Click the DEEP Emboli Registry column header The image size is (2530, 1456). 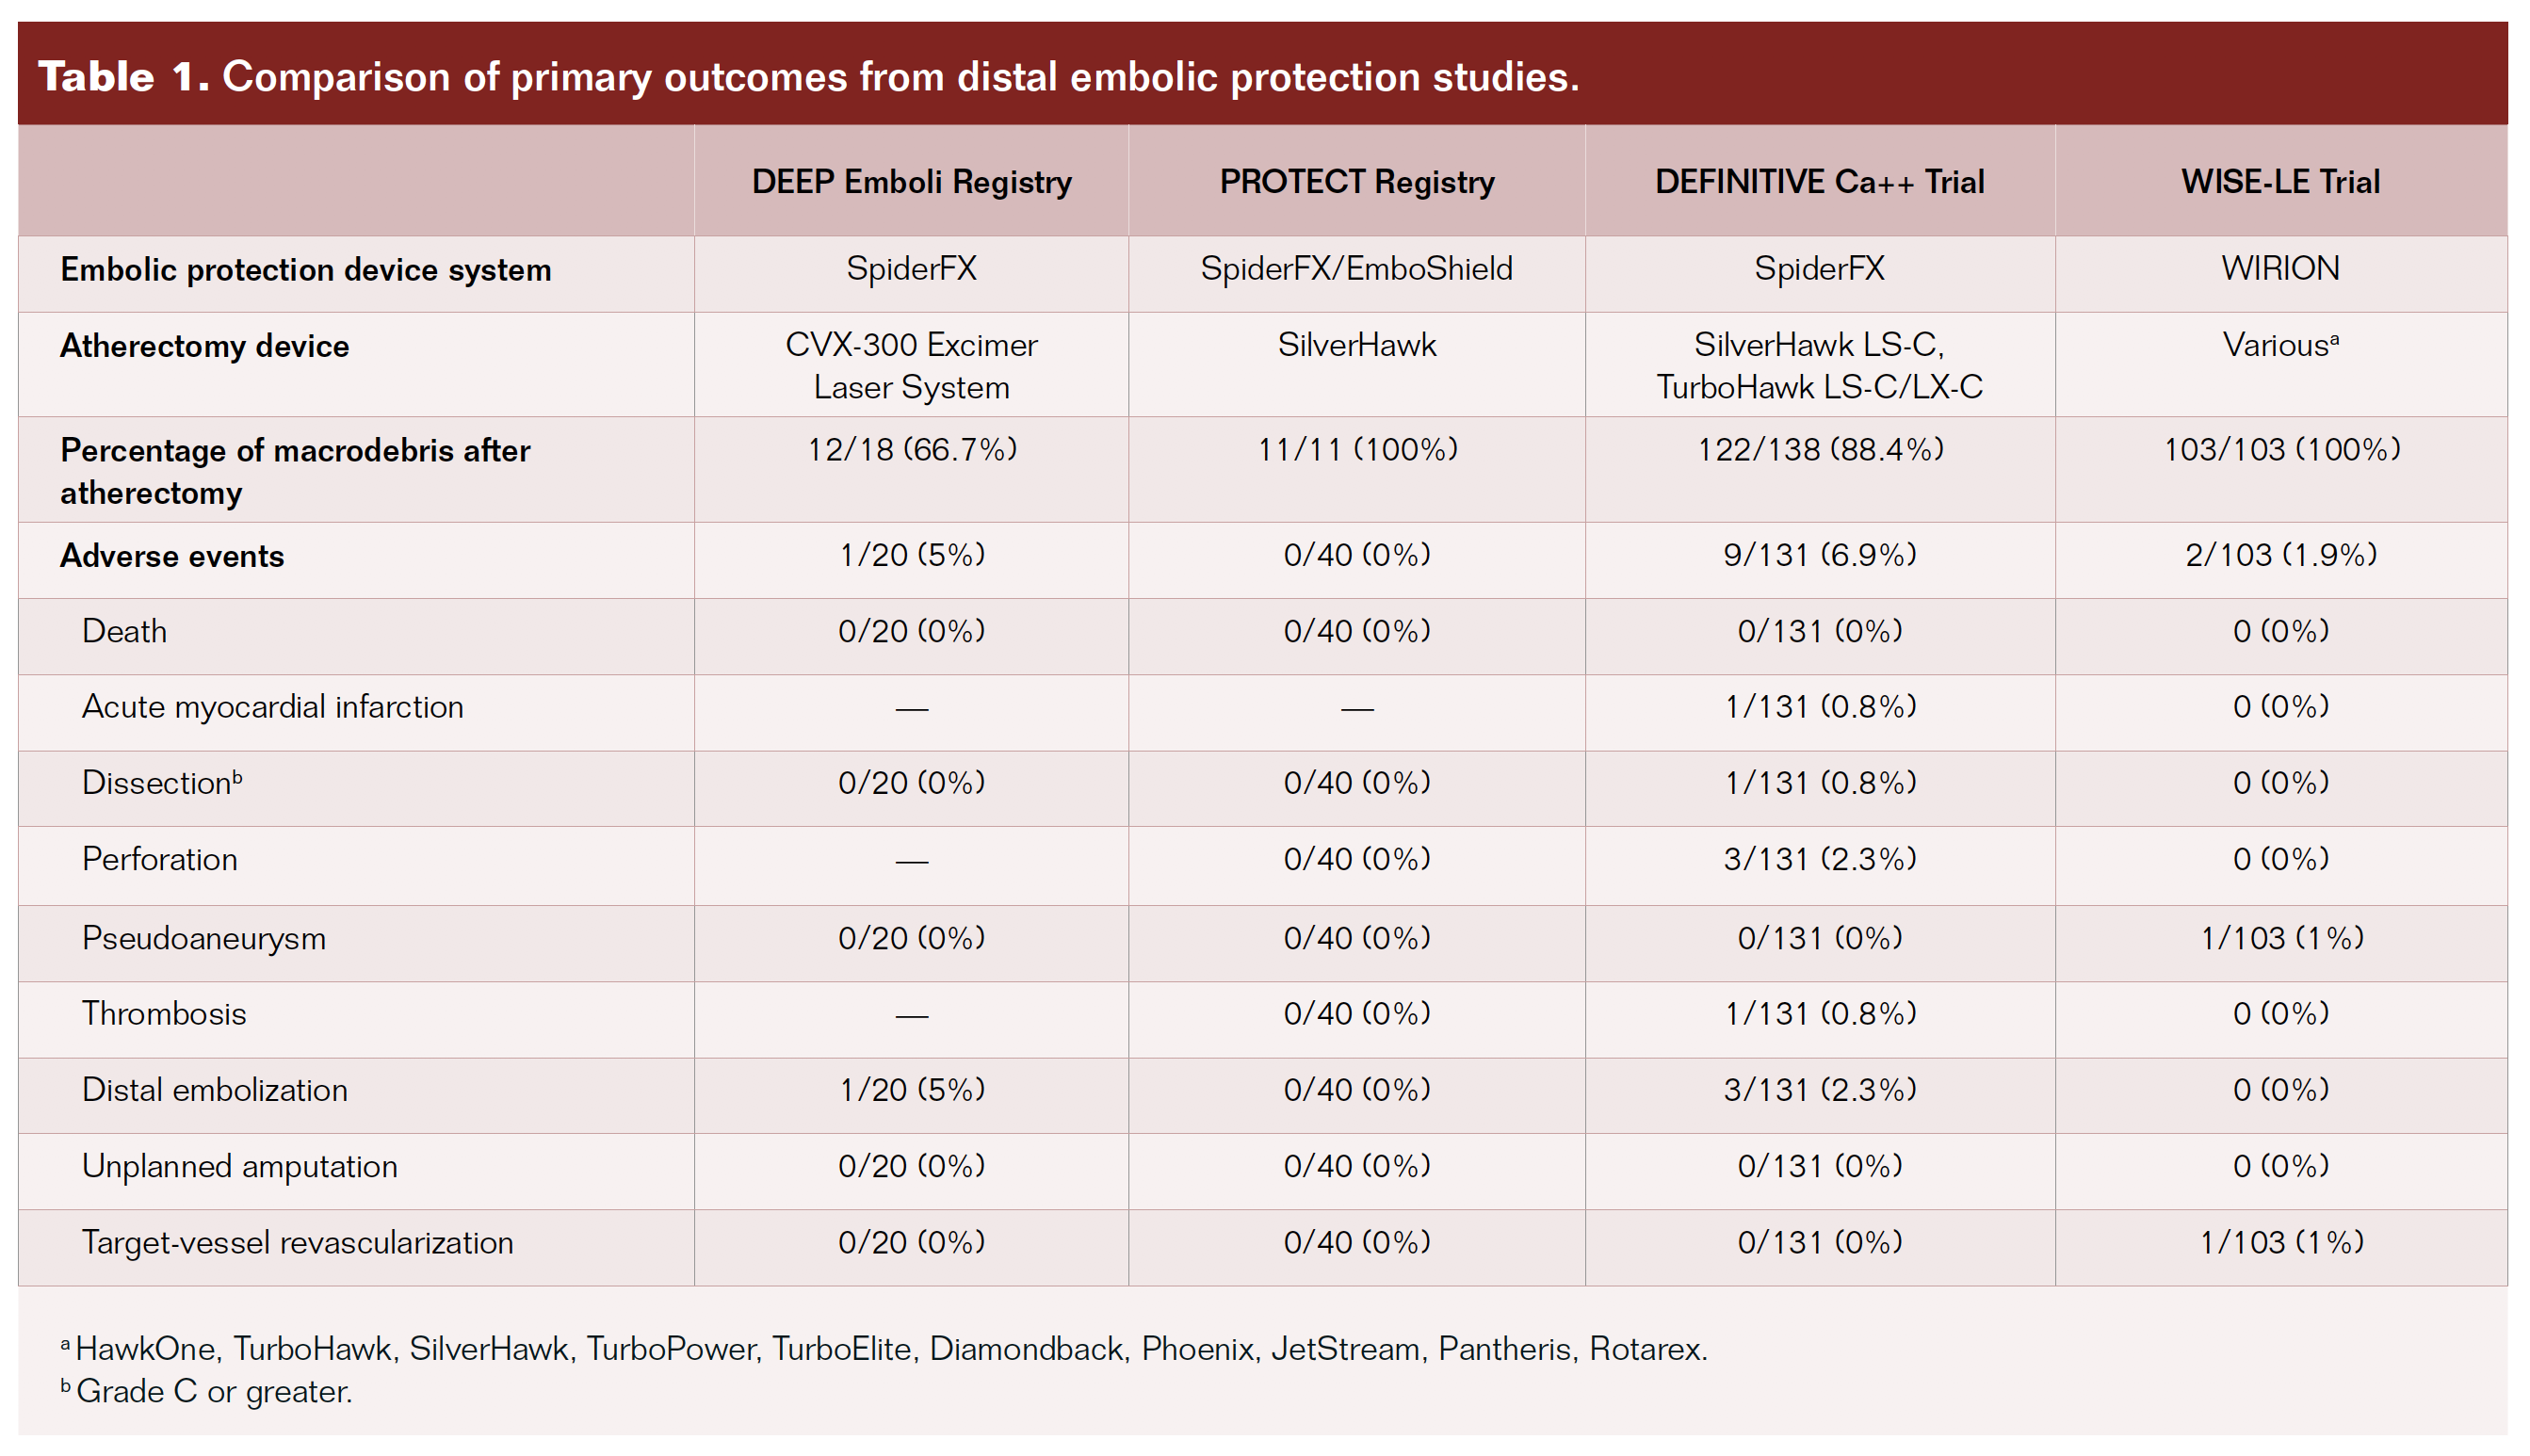tap(911, 182)
